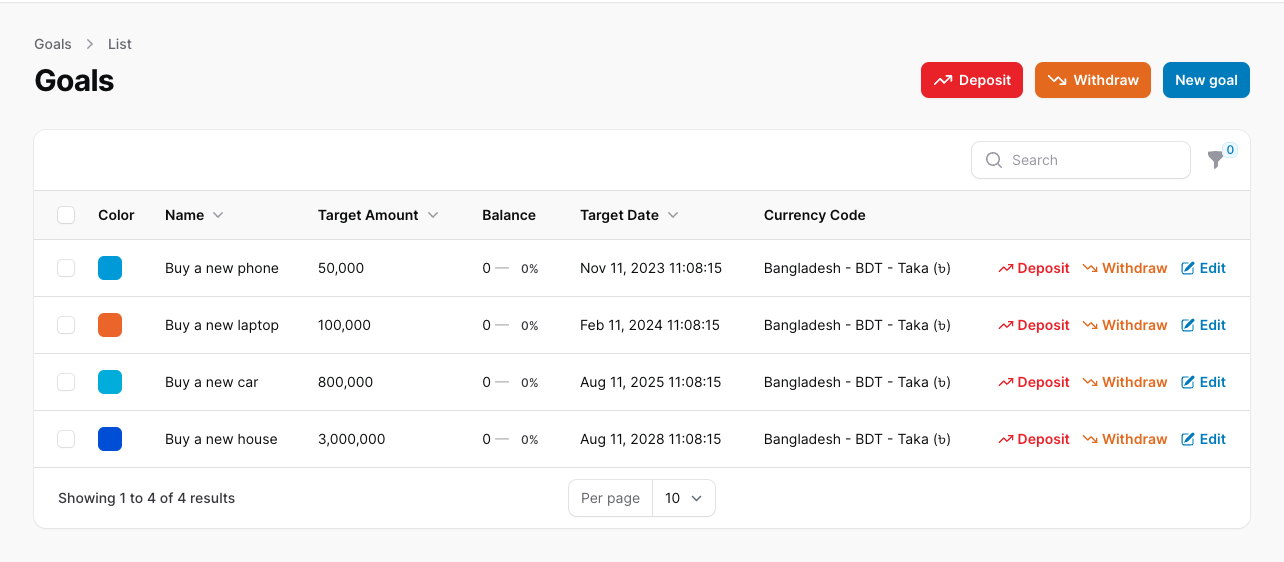Click the Goals page heading
The height and width of the screenshot is (562, 1284).
(74, 80)
